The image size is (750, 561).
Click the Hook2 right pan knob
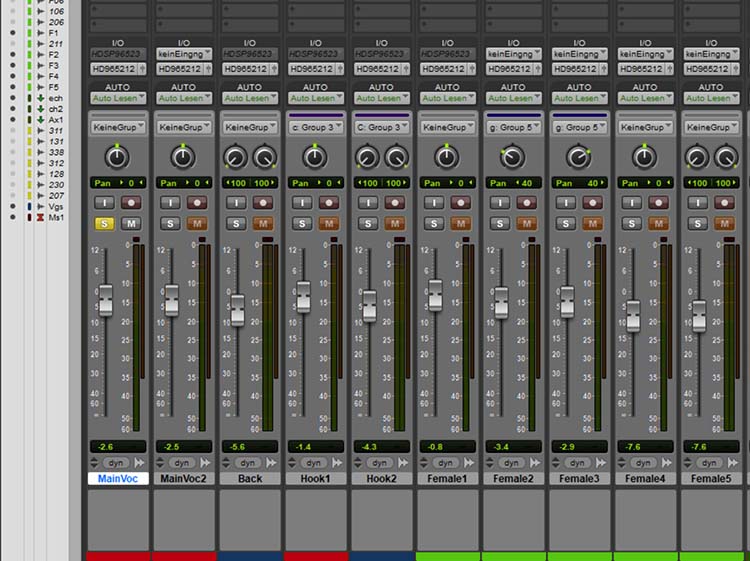pyautogui.click(x=397, y=157)
